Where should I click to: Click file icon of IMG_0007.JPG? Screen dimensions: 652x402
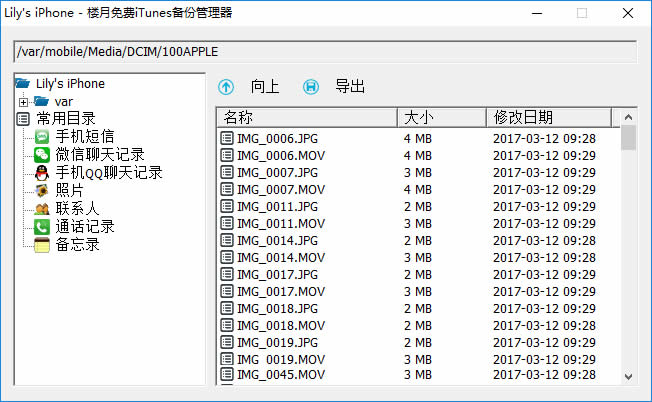pos(227,172)
